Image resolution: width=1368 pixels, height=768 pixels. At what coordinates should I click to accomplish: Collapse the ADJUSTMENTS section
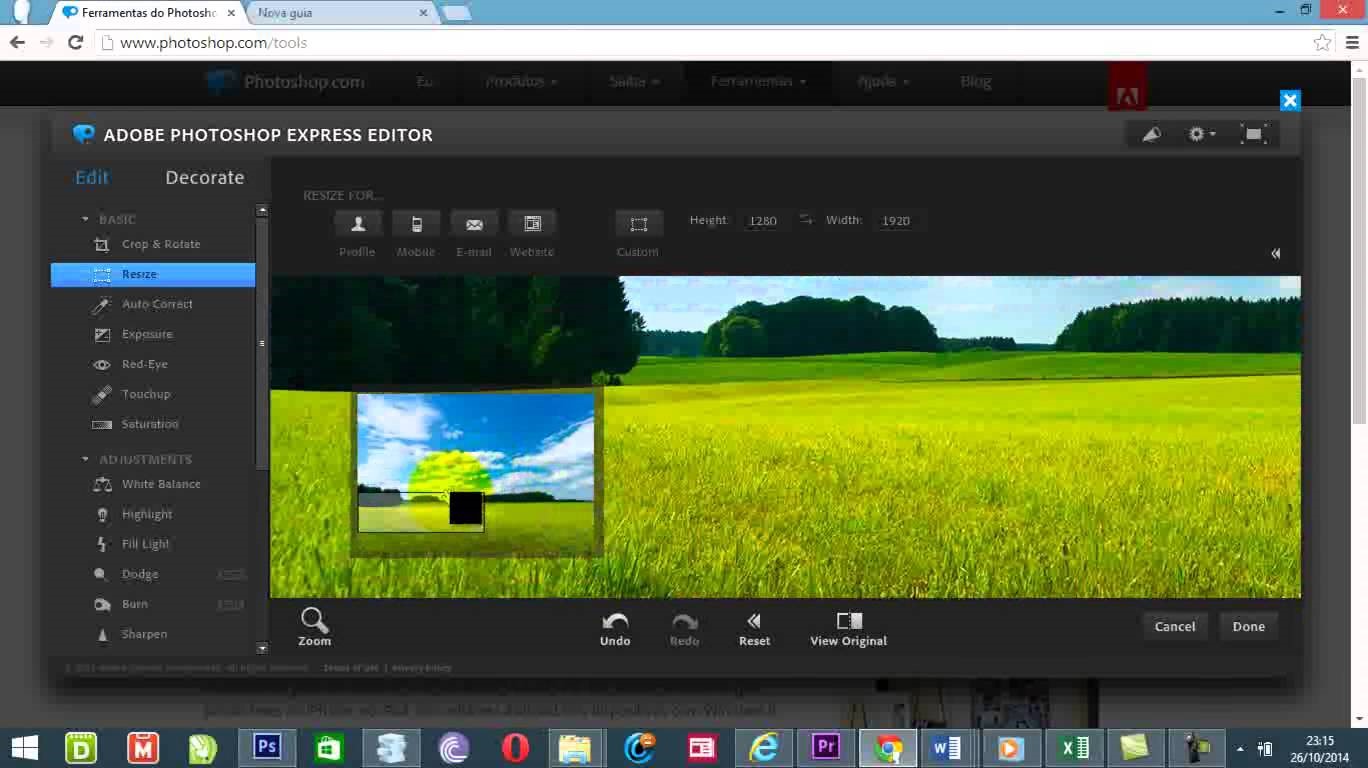pos(85,459)
